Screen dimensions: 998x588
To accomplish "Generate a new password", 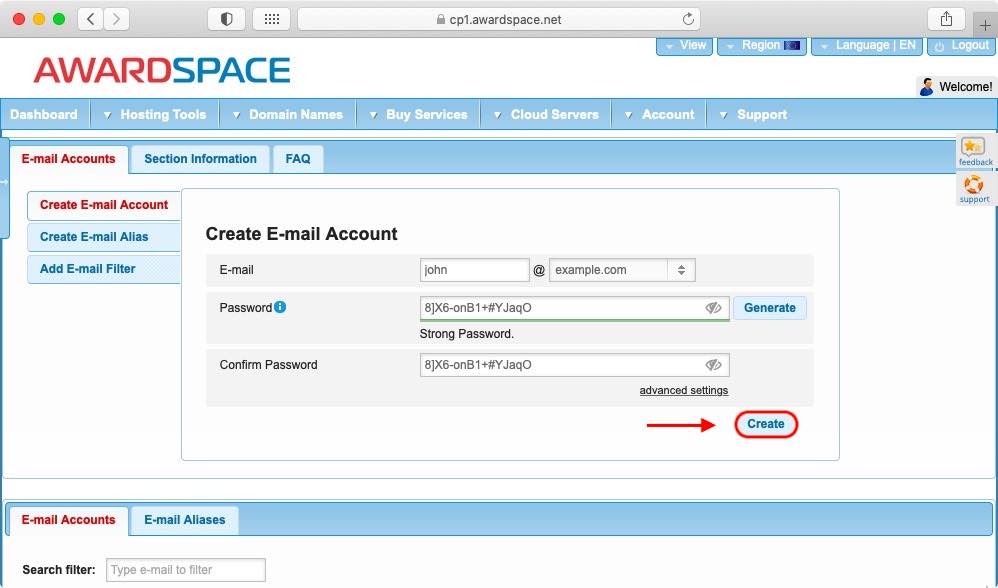I will 770,308.
